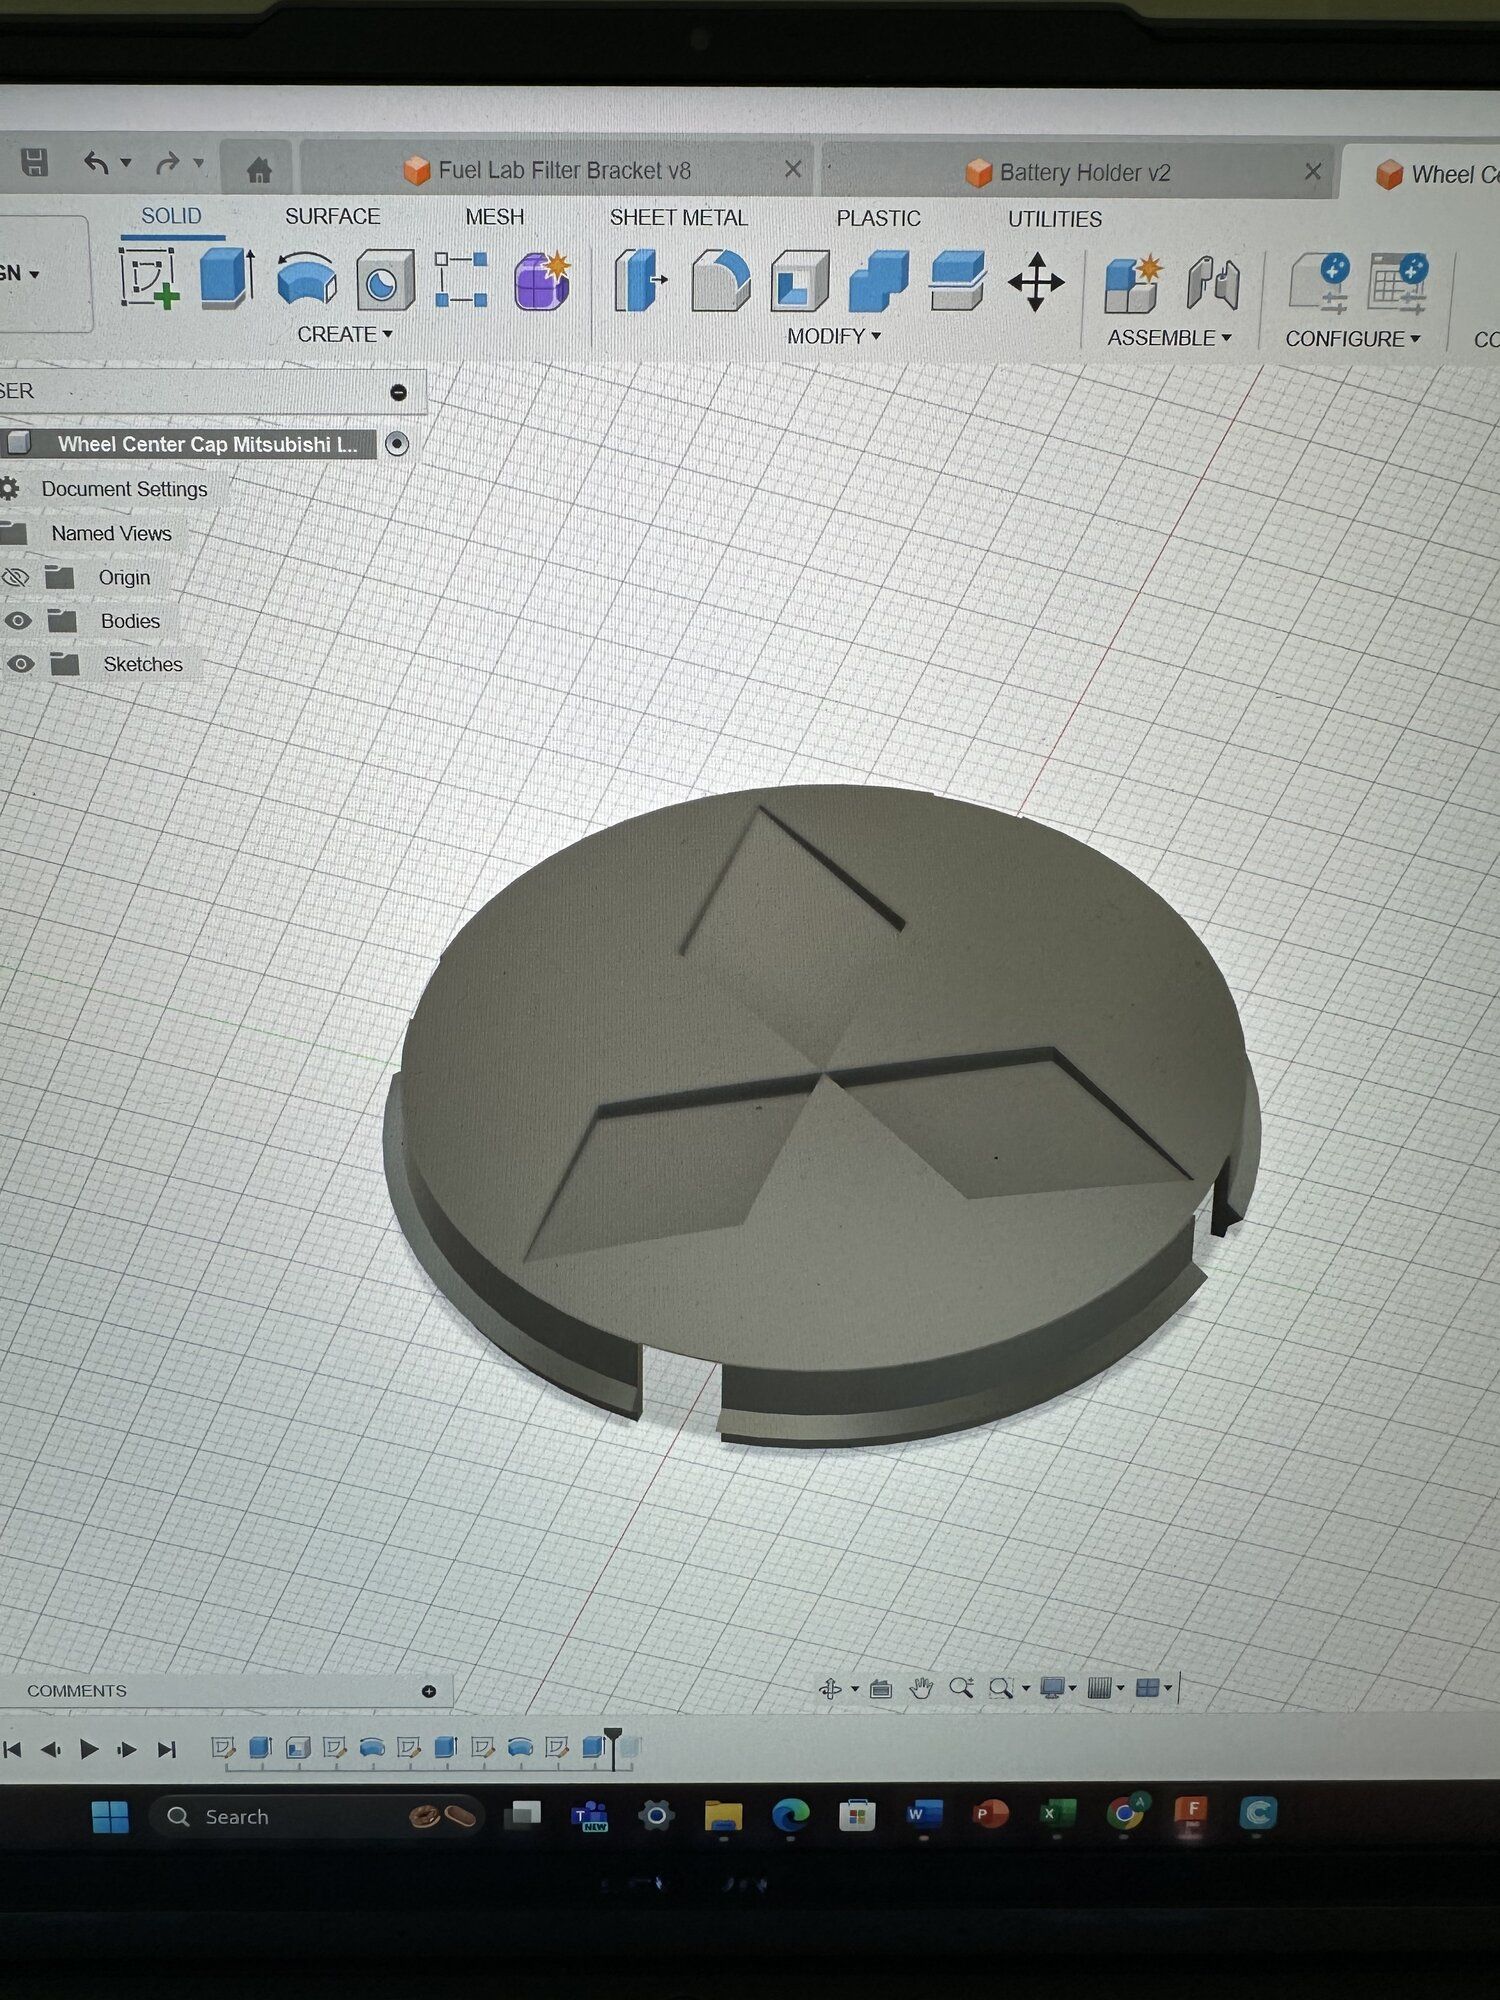Screen dimensions: 1500x2000
Task: Click the Offset Face icon beside Move/Copy
Action: [x=958, y=281]
